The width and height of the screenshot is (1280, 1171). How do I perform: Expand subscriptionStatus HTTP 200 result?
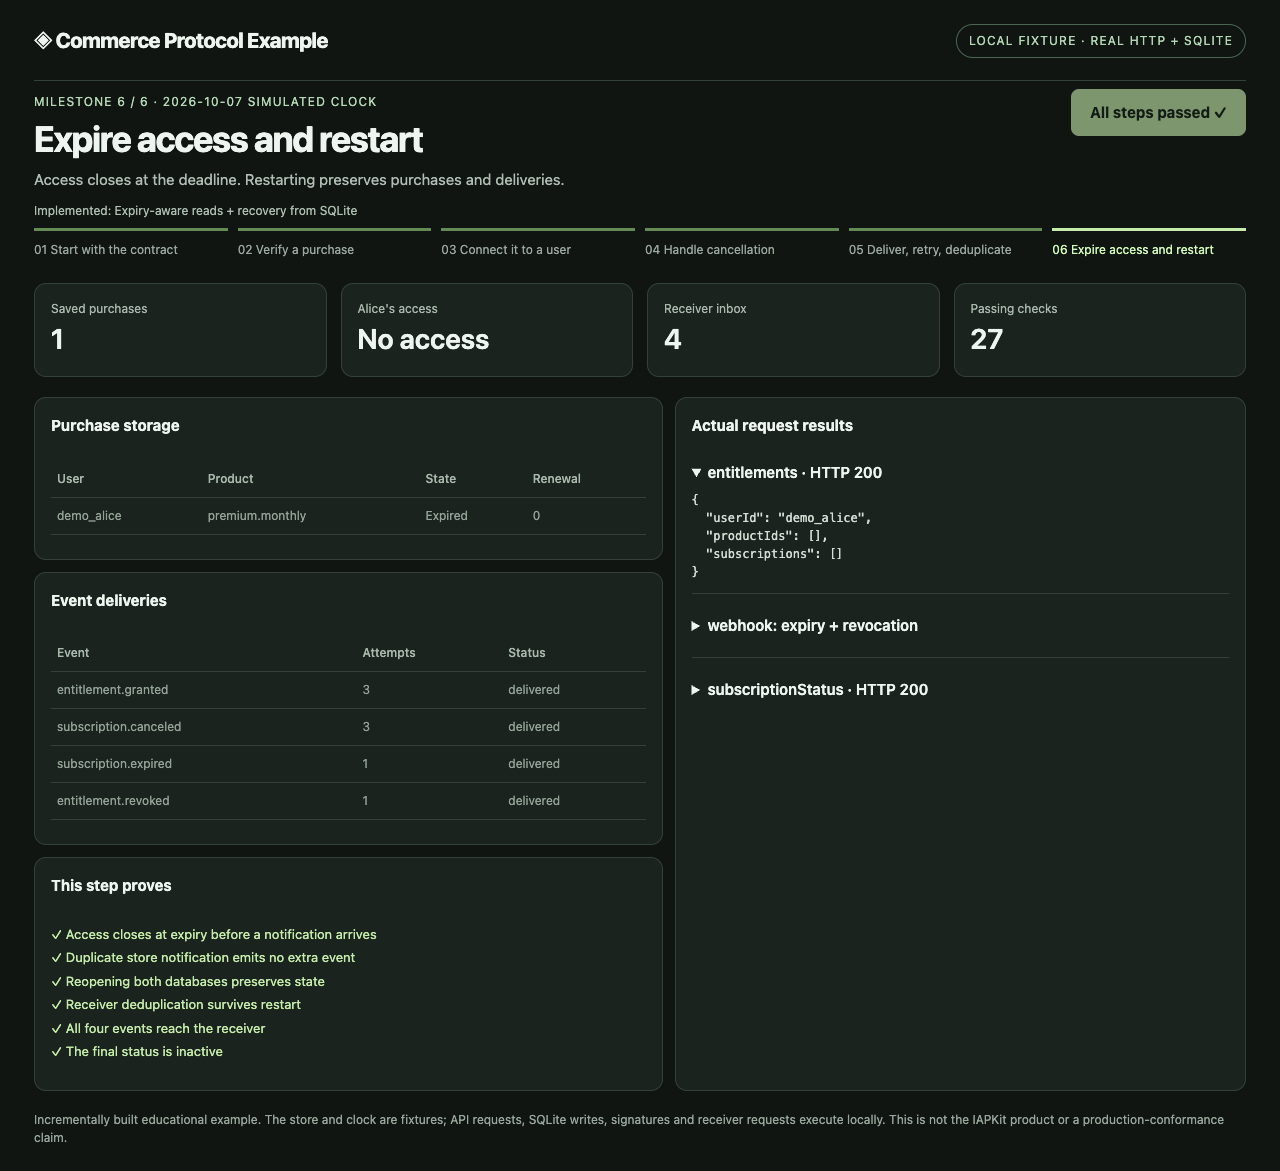coord(810,689)
